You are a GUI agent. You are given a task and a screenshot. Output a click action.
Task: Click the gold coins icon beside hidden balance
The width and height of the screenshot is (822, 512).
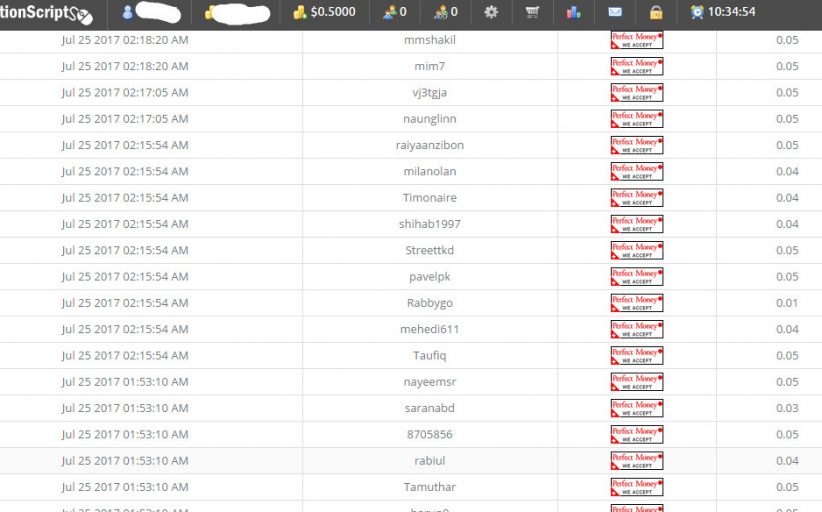pyautogui.click(x=211, y=13)
